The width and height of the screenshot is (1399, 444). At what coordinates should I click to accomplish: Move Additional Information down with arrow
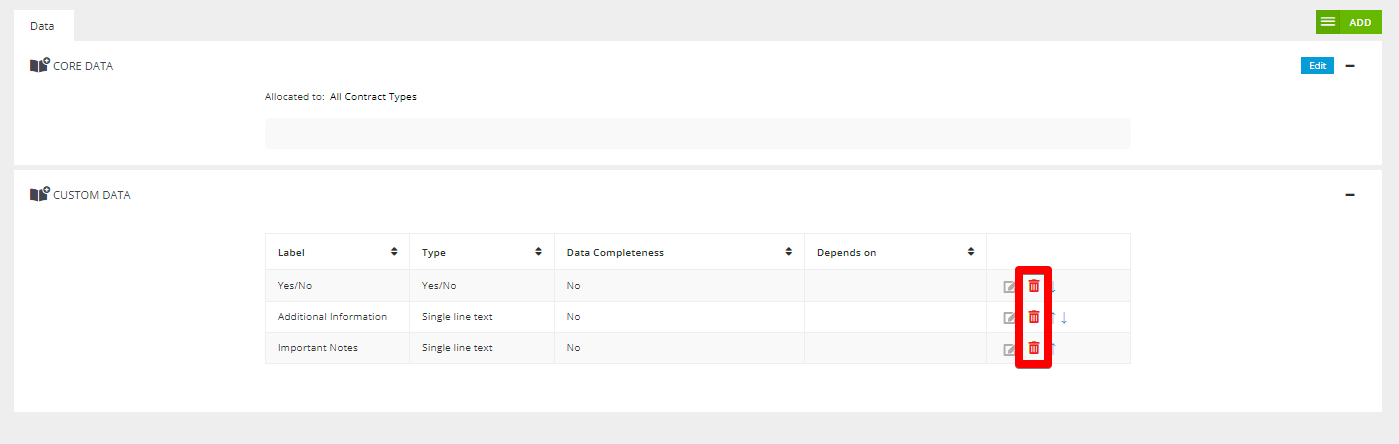[x=1064, y=318]
